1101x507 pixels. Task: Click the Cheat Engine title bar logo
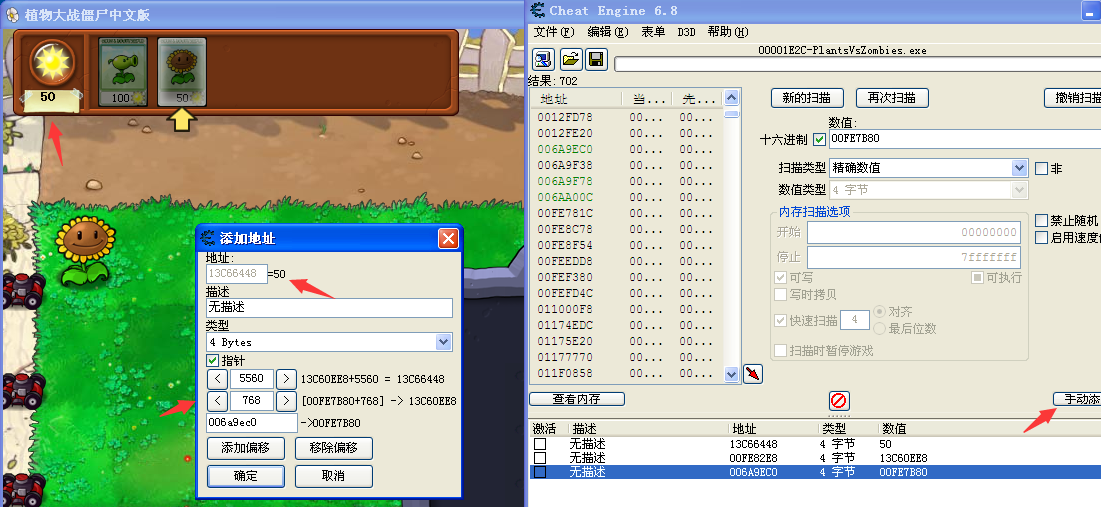pyautogui.click(x=537, y=10)
